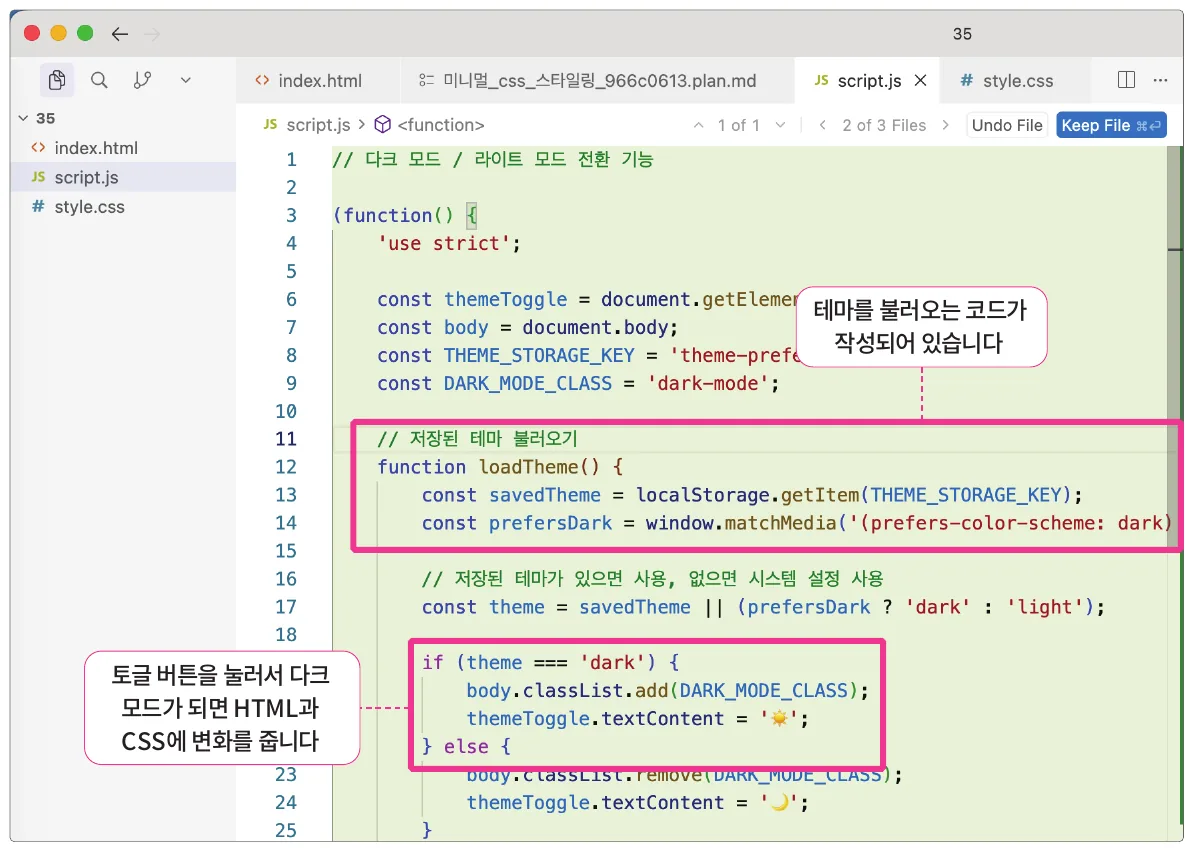The height and width of the screenshot is (852, 1192).
Task: Close the script.js tab
Action: pyautogui.click(x=920, y=80)
